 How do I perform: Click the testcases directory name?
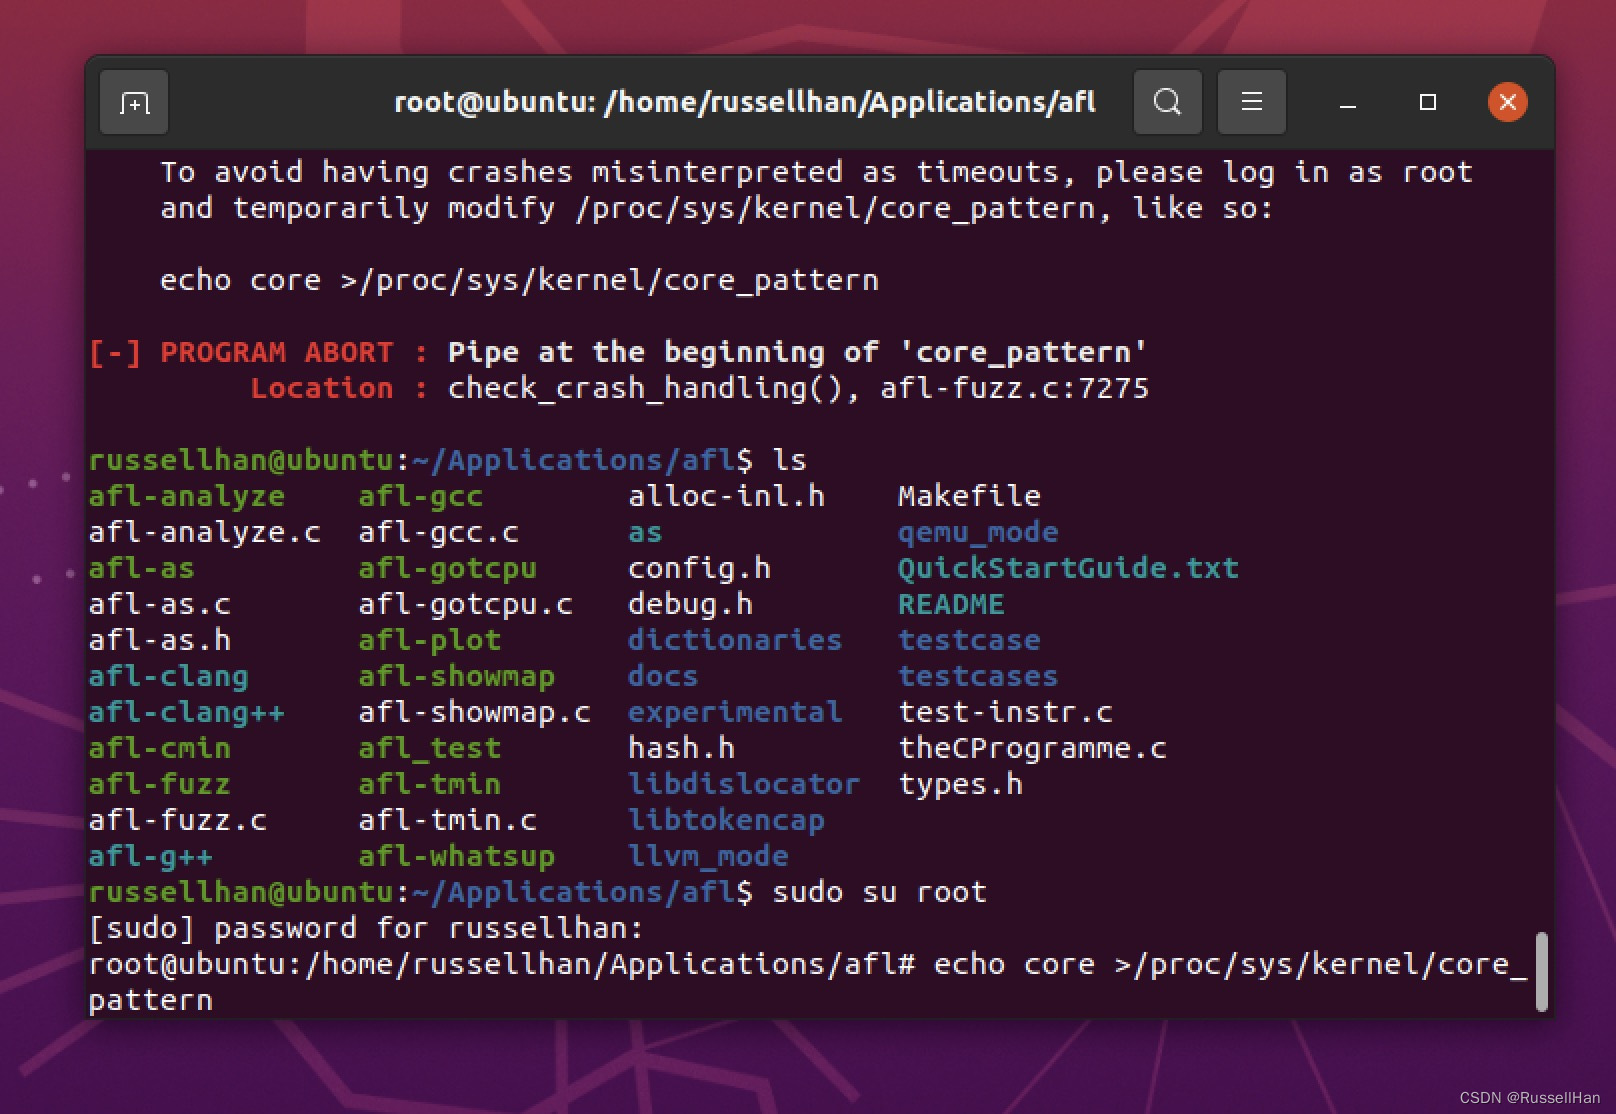(979, 676)
